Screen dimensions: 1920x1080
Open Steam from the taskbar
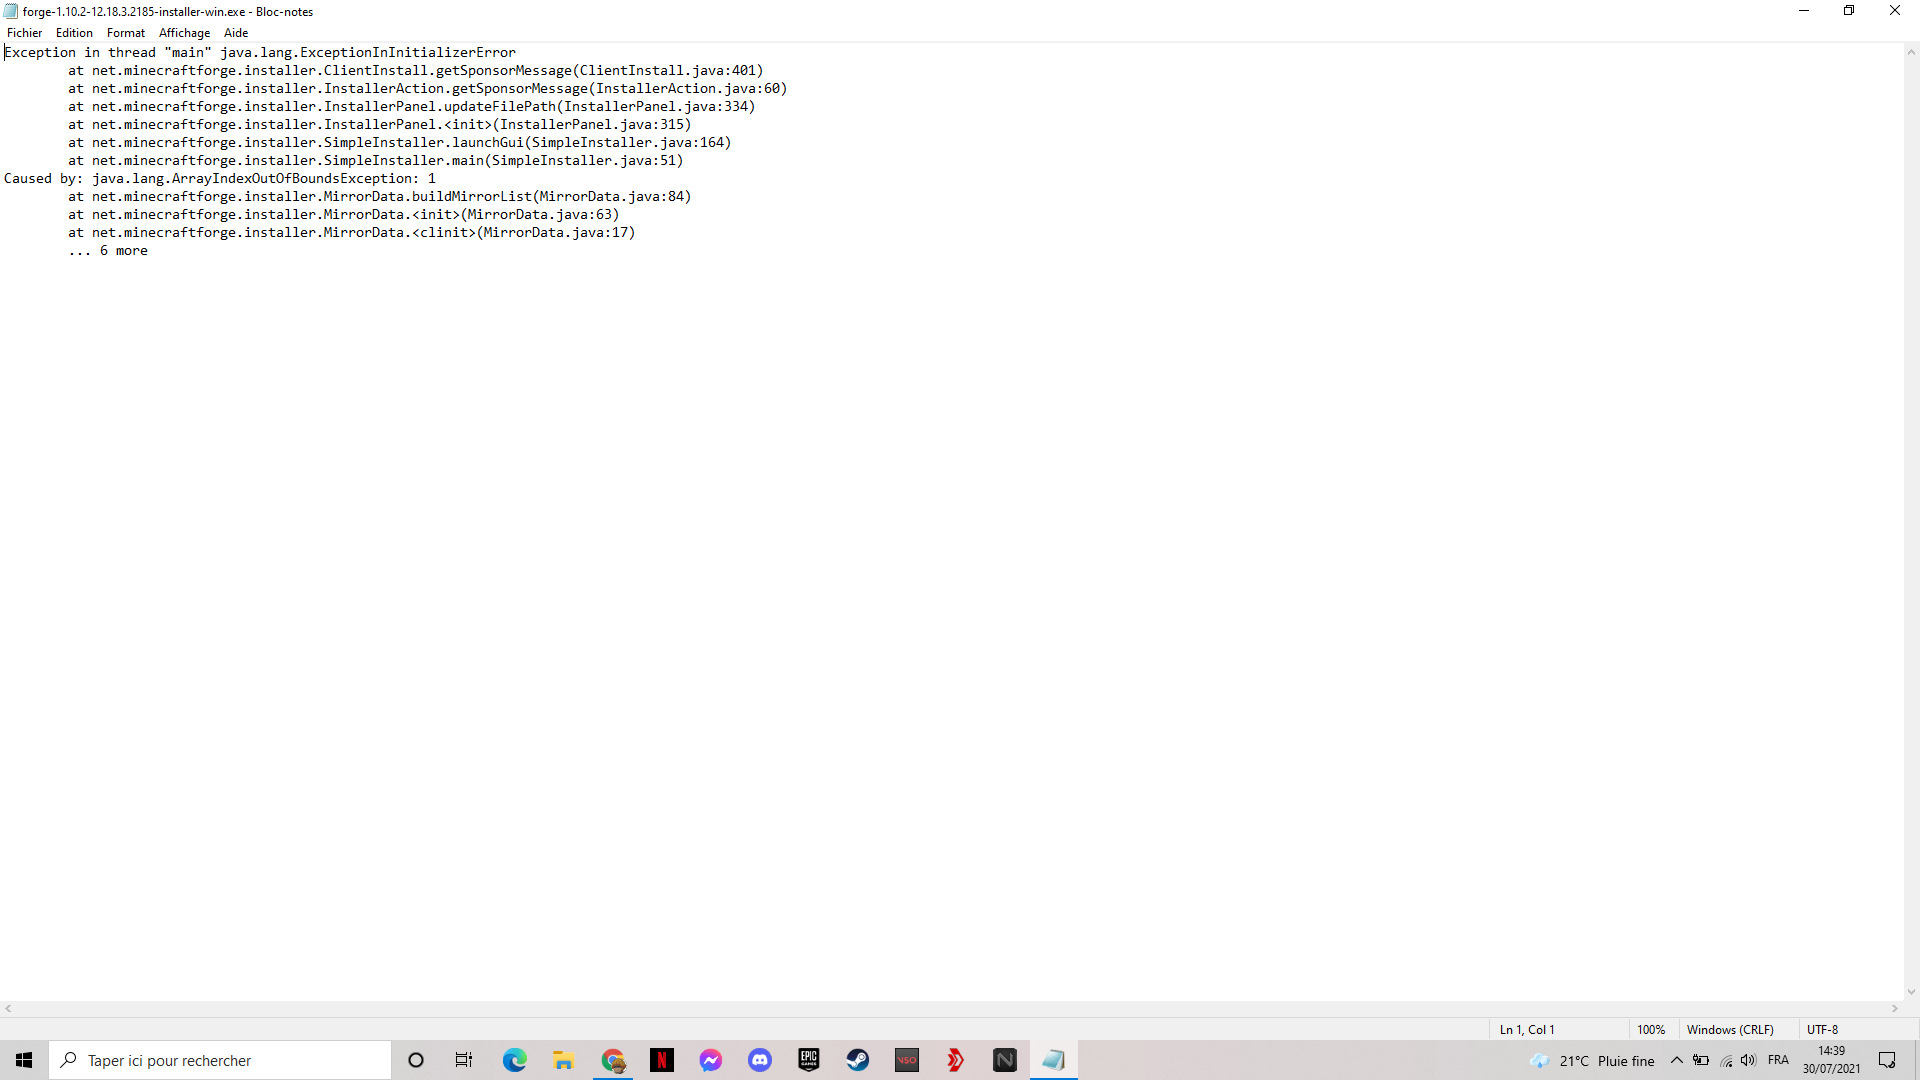point(858,1060)
